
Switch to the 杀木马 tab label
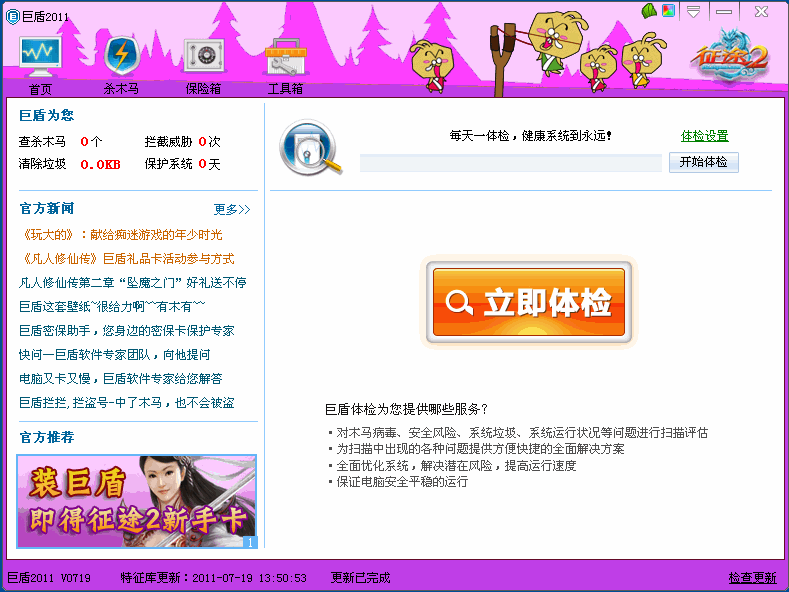[121, 89]
